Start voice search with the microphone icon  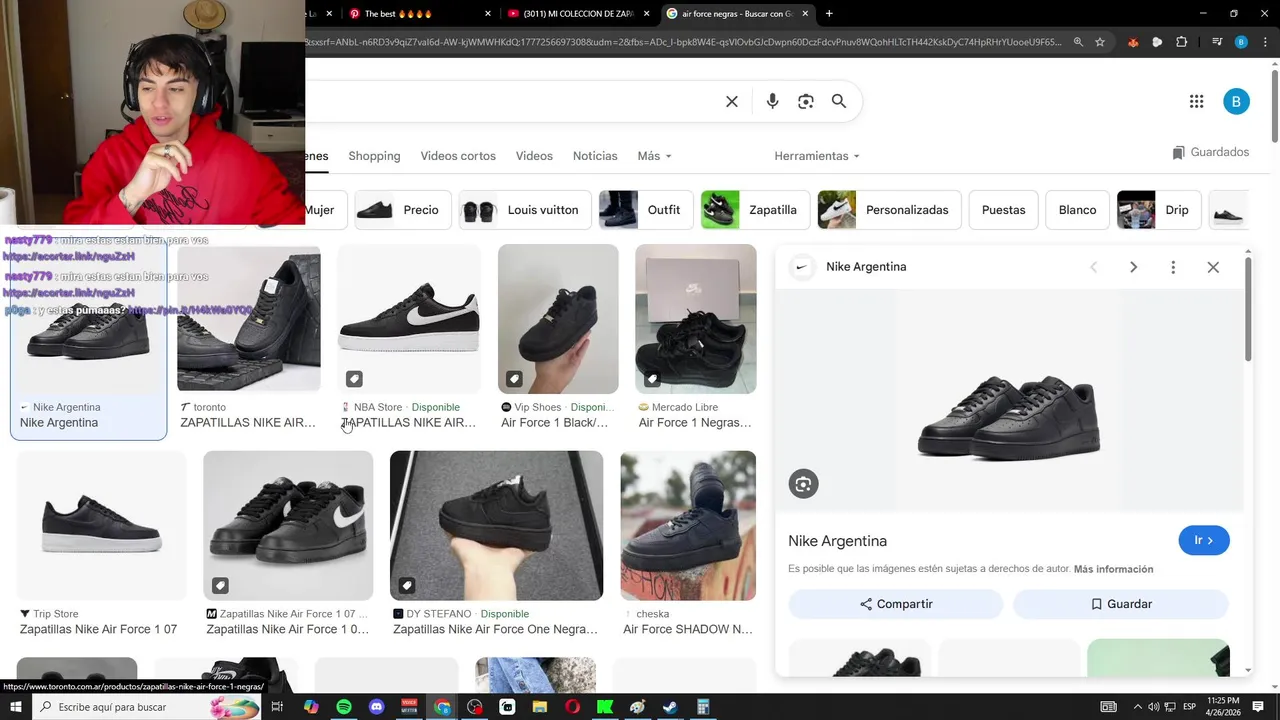click(x=772, y=101)
